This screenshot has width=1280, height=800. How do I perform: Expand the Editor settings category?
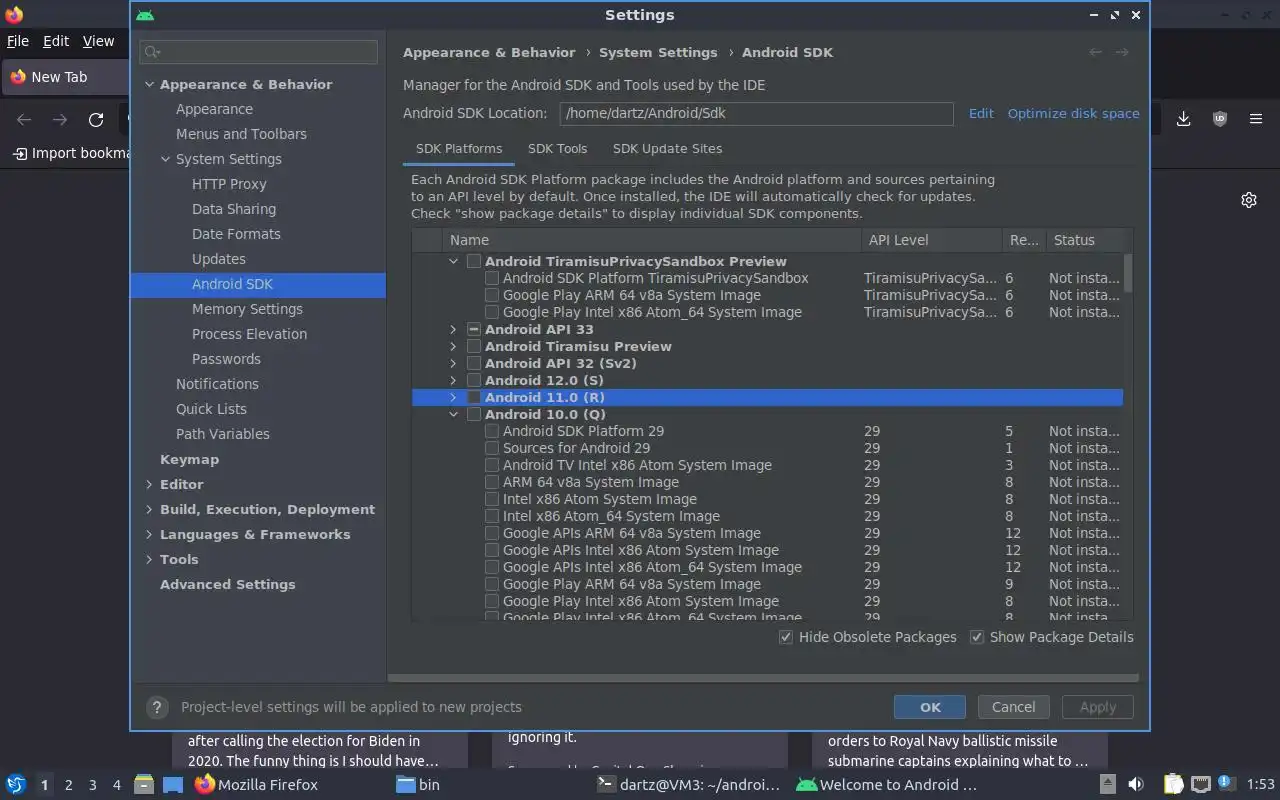point(149,485)
